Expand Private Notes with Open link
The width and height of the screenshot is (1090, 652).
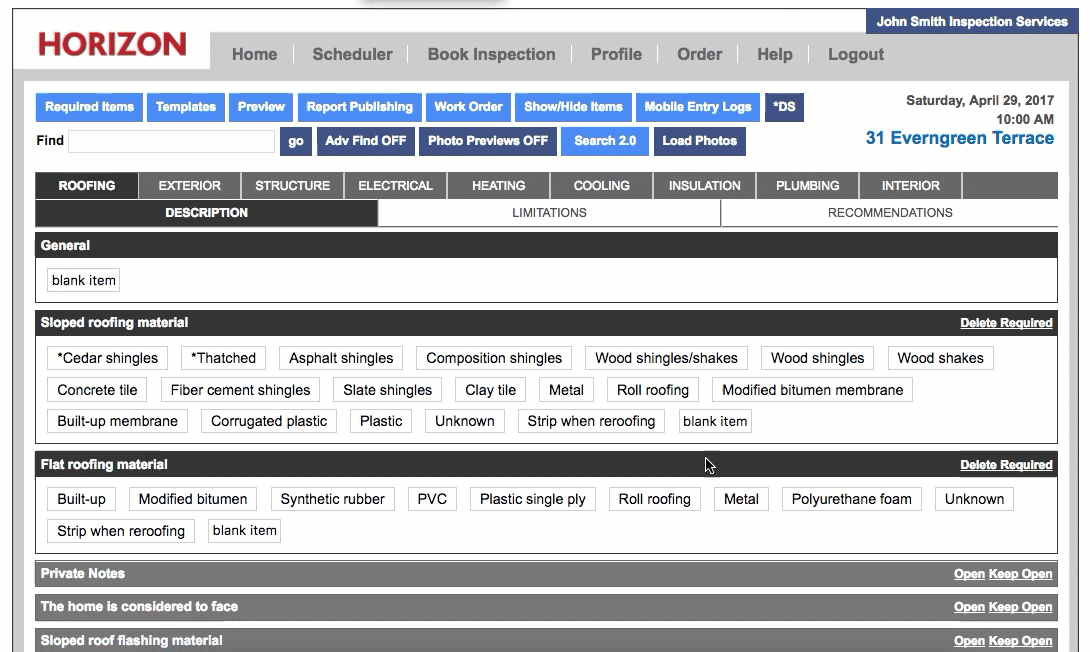pyautogui.click(x=969, y=574)
